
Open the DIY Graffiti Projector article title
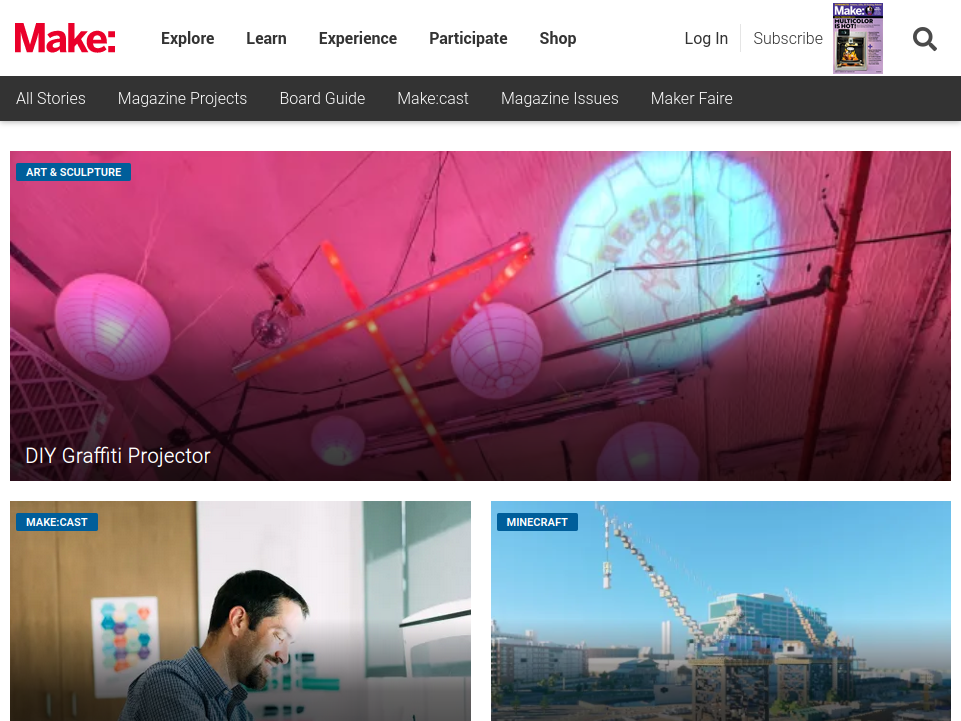click(118, 456)
